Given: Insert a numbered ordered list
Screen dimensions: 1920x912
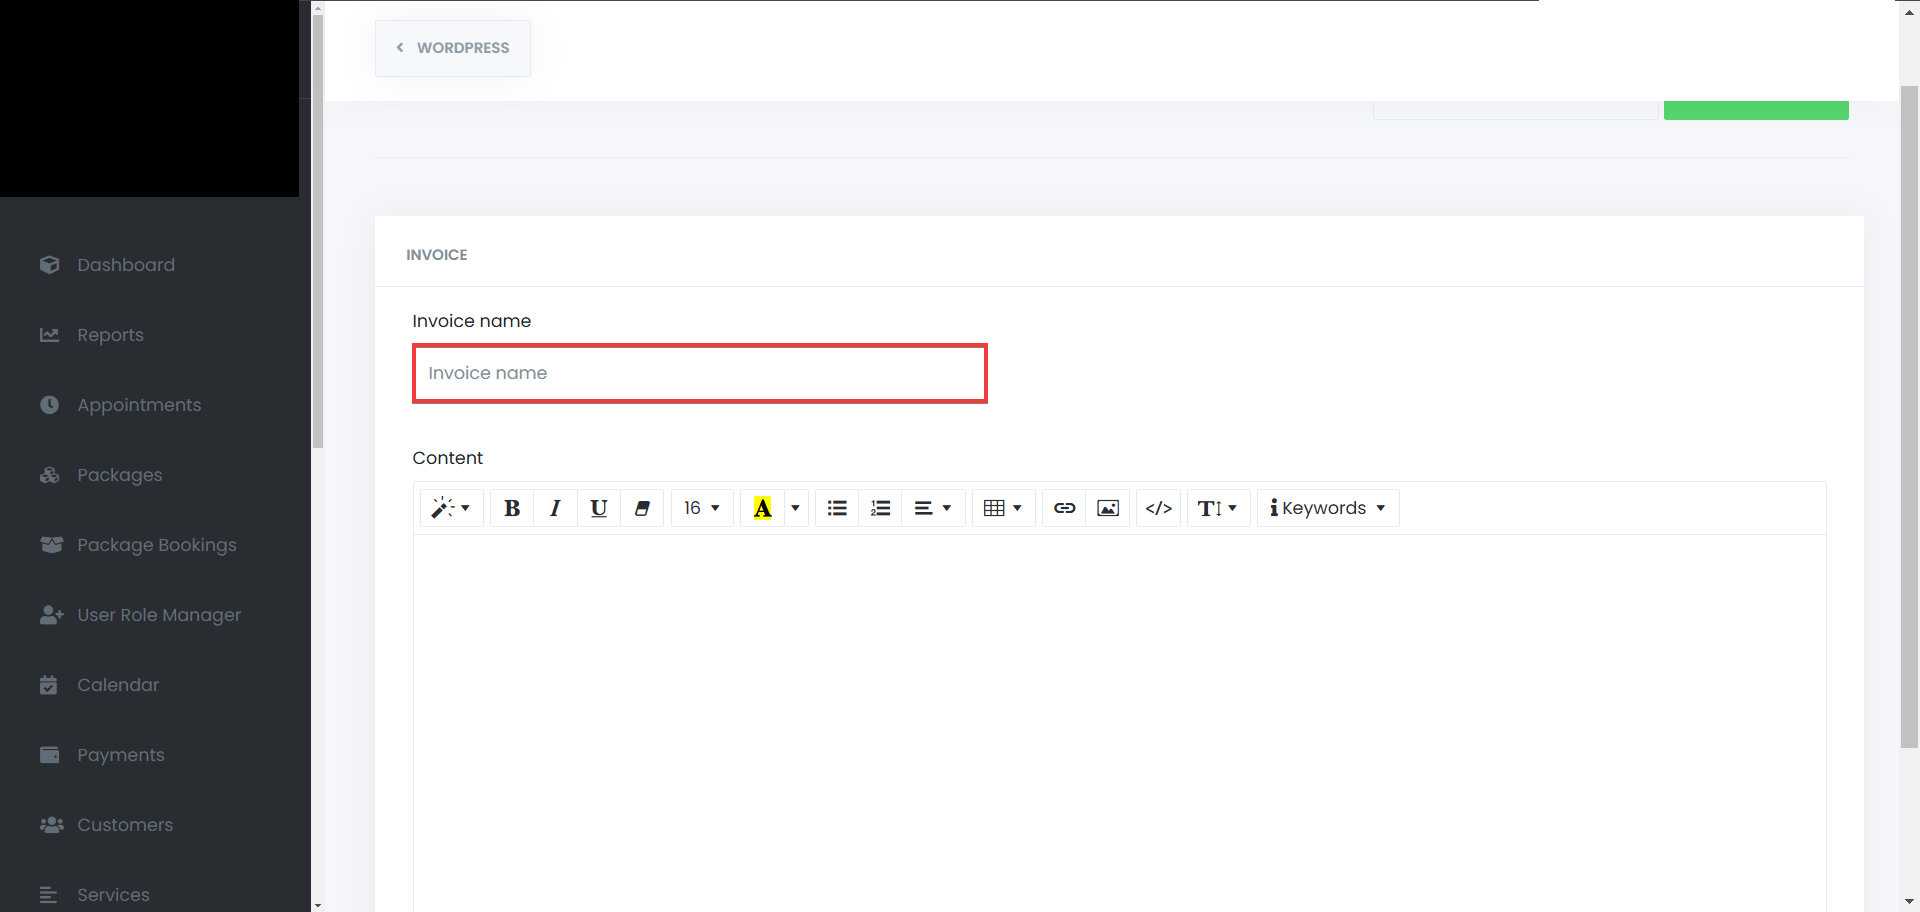Looking at the screenshot, I should click(x=880, y=508).
